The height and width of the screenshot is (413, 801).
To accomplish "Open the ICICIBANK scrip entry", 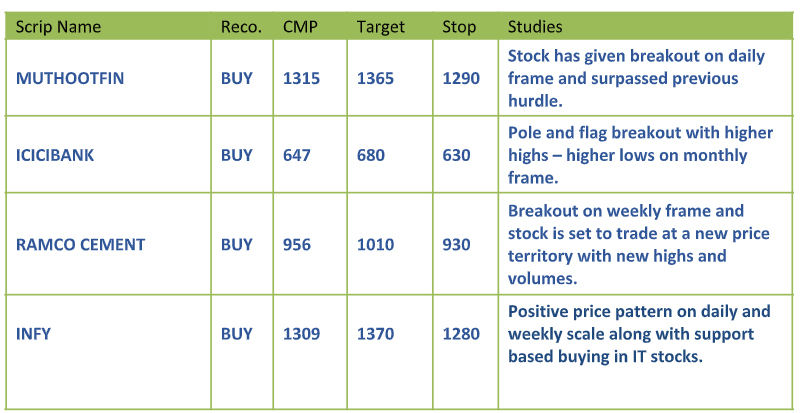I will tap(55, 155).
